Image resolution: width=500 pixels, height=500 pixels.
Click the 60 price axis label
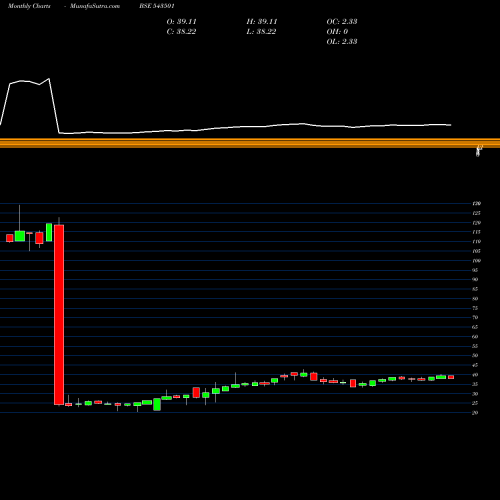tap(475, 337)
